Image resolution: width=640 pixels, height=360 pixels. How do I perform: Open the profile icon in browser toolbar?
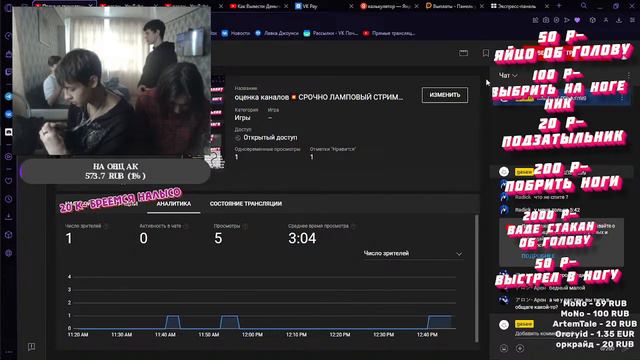[x=606, y=20]
